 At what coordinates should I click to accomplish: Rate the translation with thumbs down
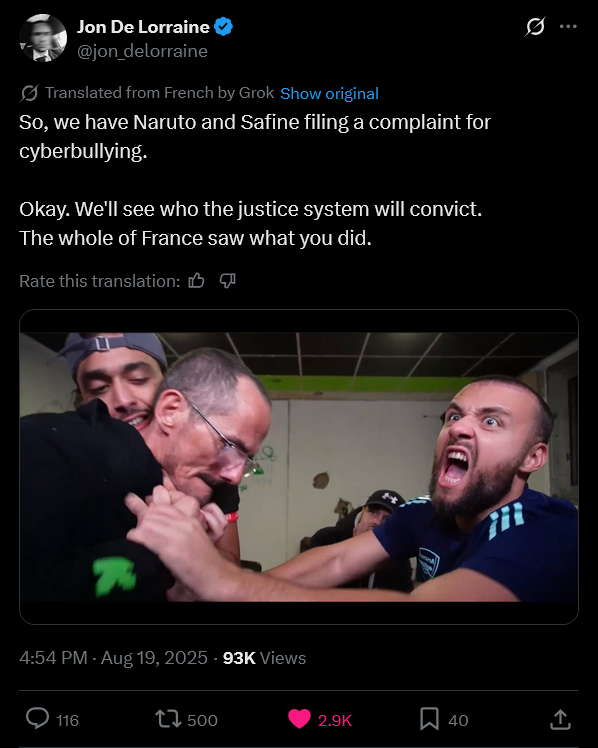[227, 281]
